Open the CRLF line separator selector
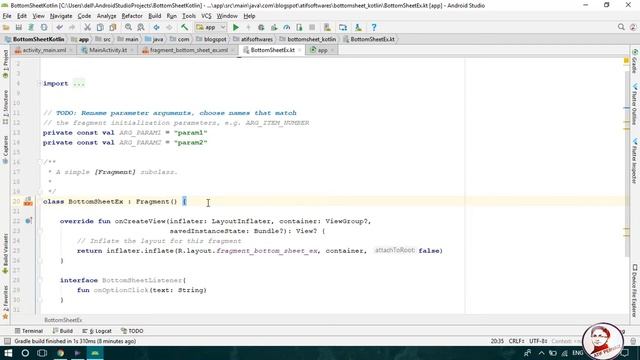This screenshot has height=360, width=640. pyautogui.click(x=516, y=341)
